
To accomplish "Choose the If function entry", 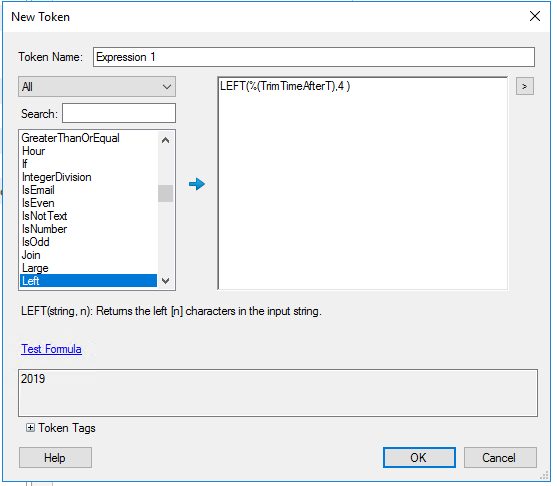I will tap(25, 164).
